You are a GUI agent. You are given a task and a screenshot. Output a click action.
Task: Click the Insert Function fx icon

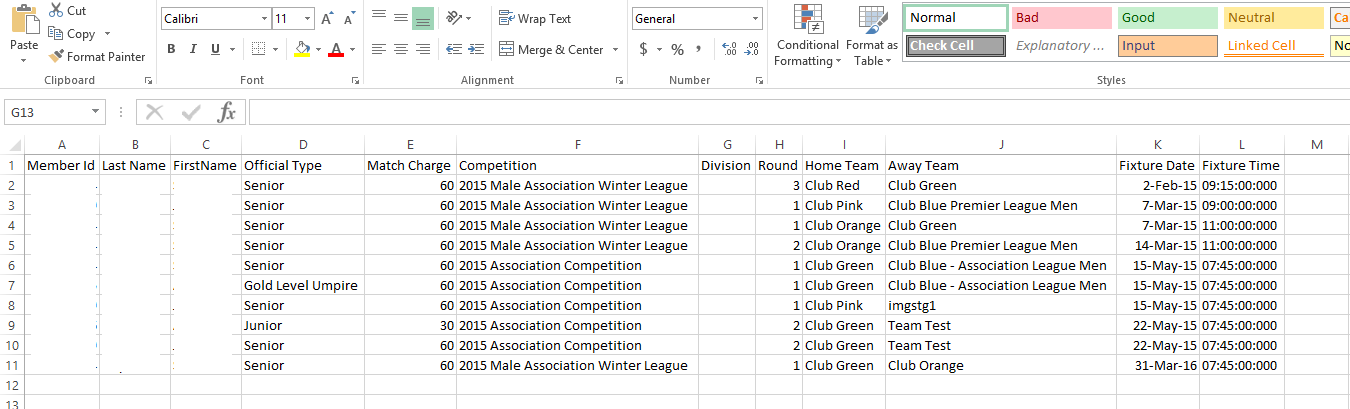tap(227, 113)
